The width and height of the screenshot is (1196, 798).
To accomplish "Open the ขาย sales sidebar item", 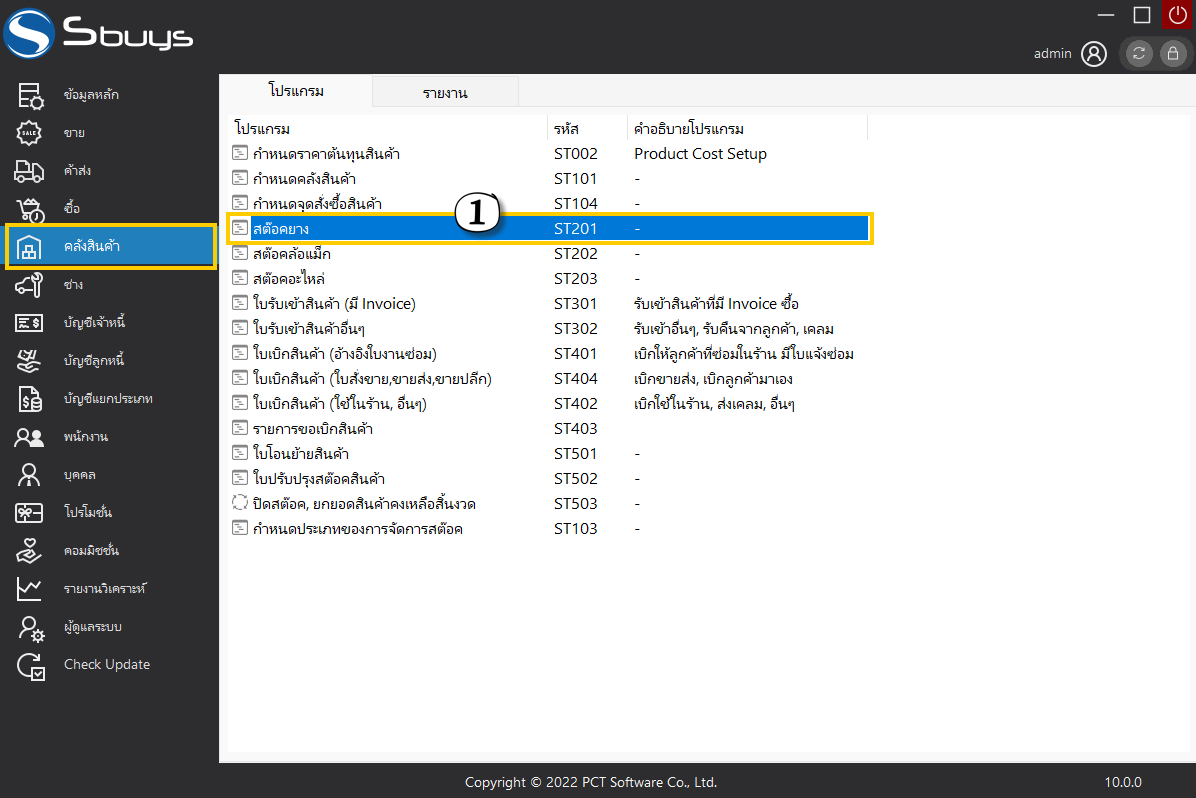I will 73,133.
